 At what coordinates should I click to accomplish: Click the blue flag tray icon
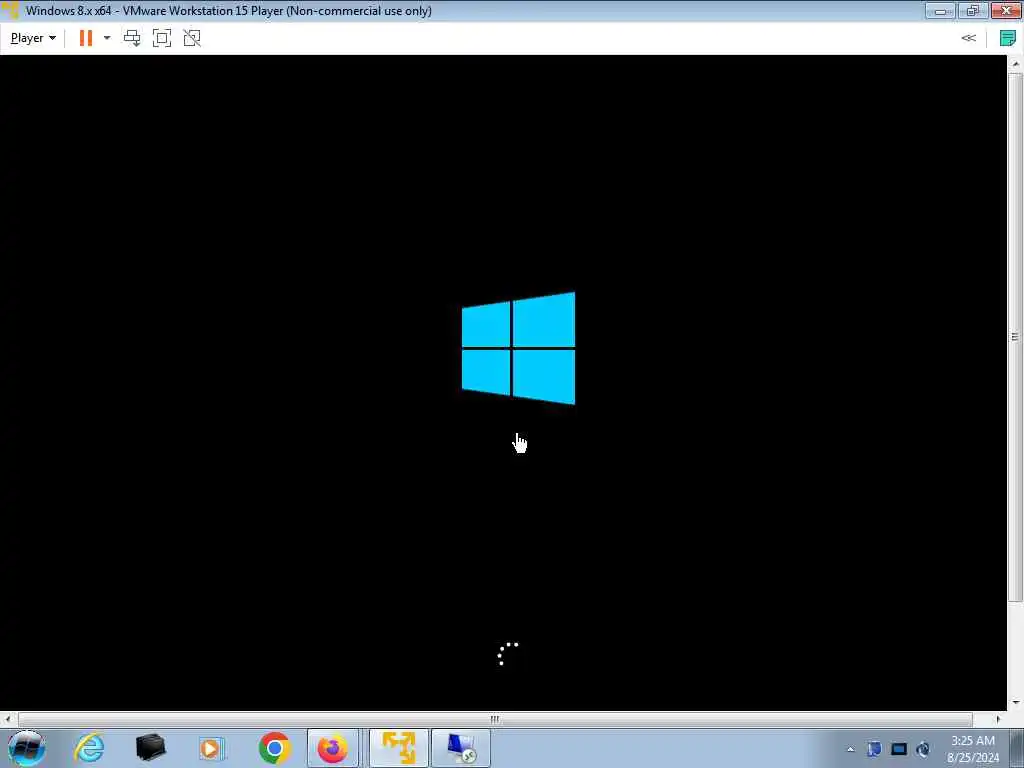(x=874, y=749)
